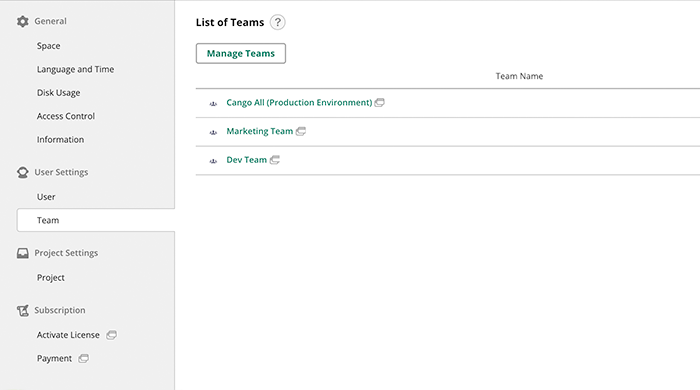Click external window icon next to Activate License
The width and height of the screenshot is (700, 390).
tap(112, 335)
